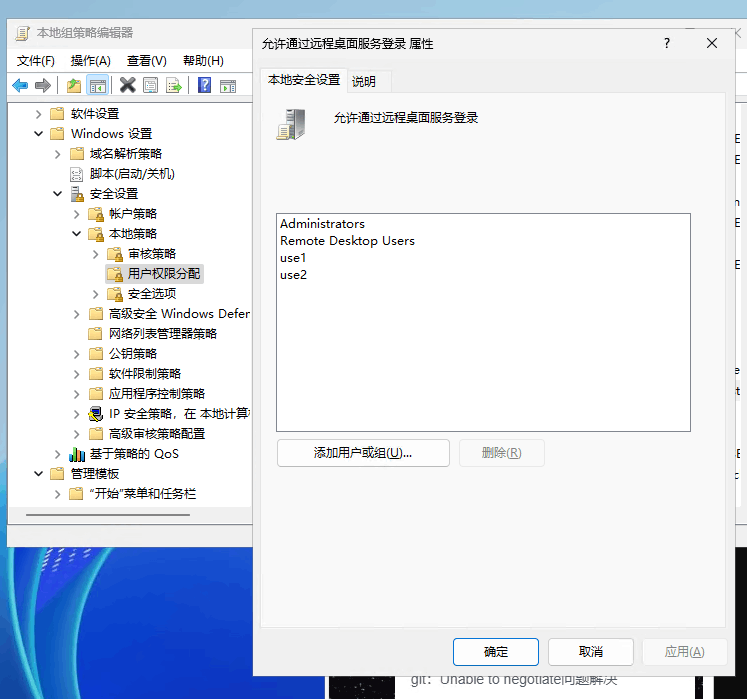
Task: Expand the 应用程序控制策略 node
Action: (x=77, y=394)
